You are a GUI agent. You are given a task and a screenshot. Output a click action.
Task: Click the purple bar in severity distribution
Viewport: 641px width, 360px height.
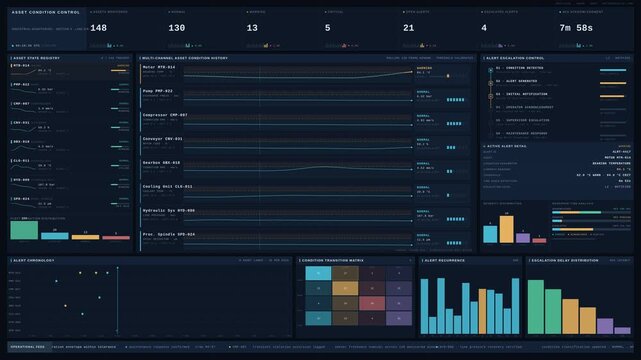tap(523, 238)
